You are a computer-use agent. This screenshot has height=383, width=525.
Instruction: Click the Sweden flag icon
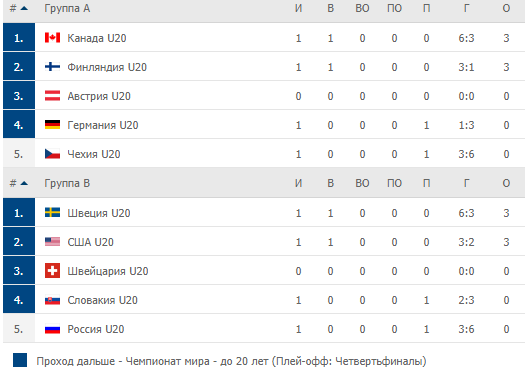tap(52, 213)
